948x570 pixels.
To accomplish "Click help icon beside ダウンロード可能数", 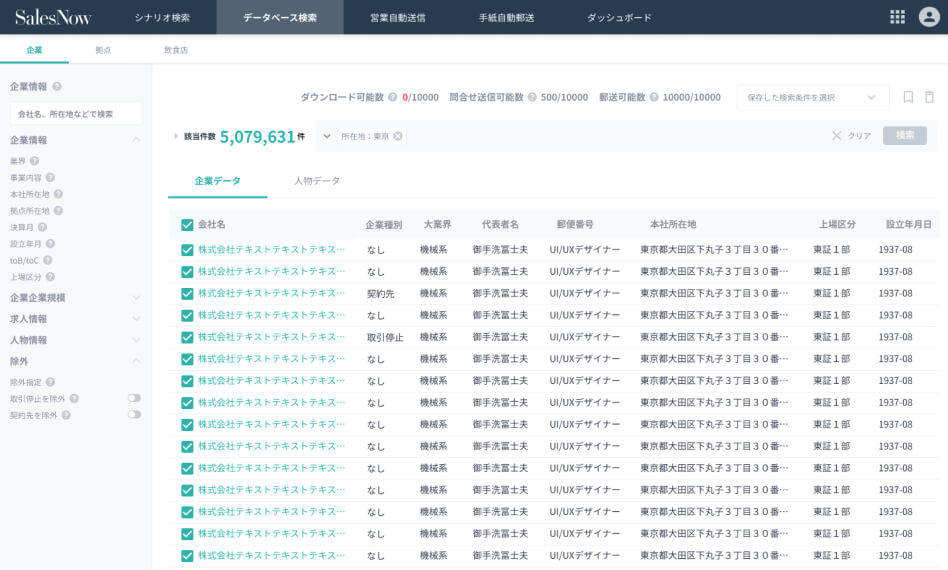I will click(392, 97).
